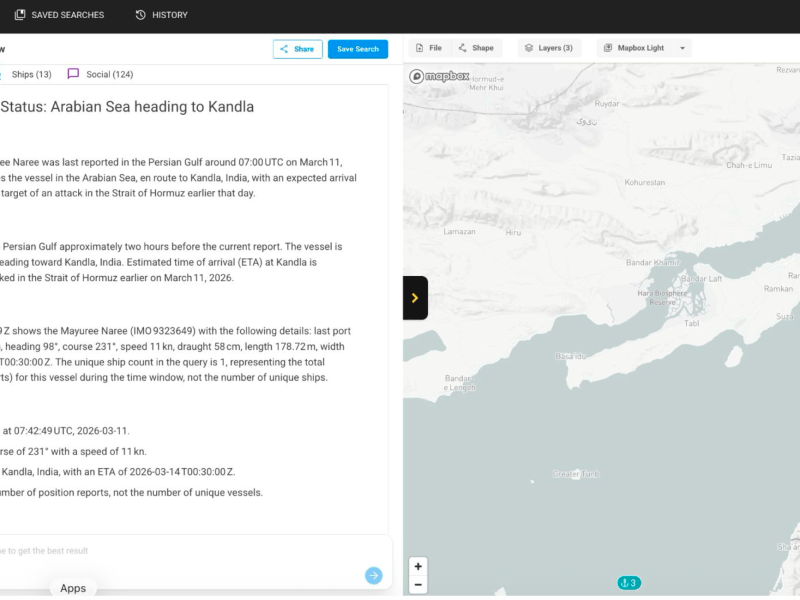This screenshot has width=800, height=600.
Task: Click the Social speech bubble icon
Action: (73, 74)
